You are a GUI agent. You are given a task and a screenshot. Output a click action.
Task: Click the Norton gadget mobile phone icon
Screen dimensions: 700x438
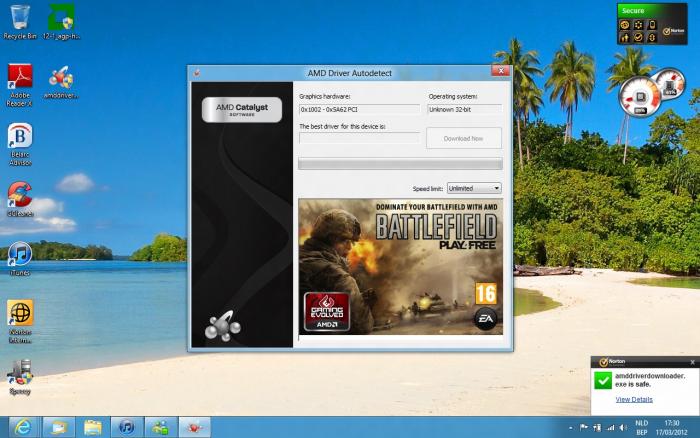(x=652, y=25)
